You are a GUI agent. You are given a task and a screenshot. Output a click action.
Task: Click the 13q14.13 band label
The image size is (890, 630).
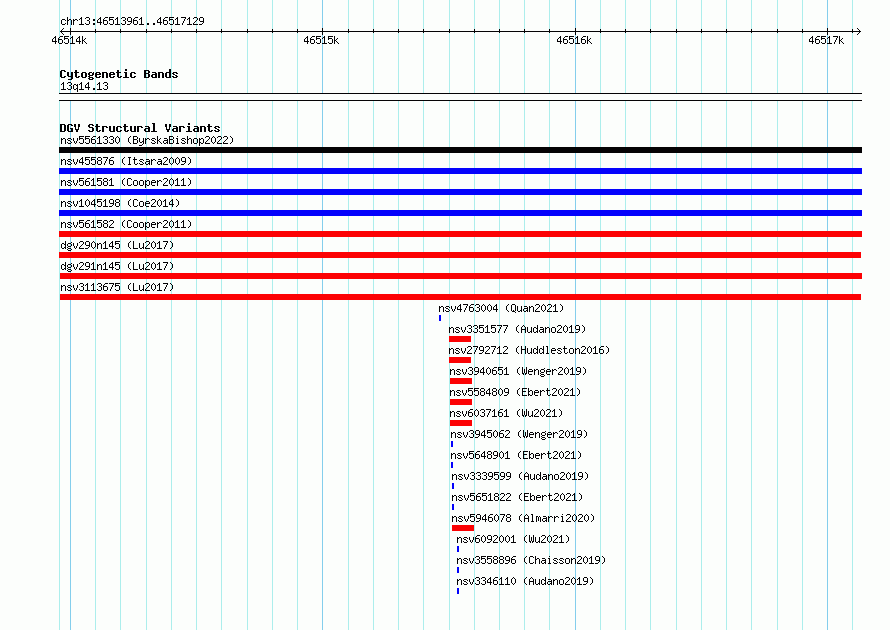(84, 86)
